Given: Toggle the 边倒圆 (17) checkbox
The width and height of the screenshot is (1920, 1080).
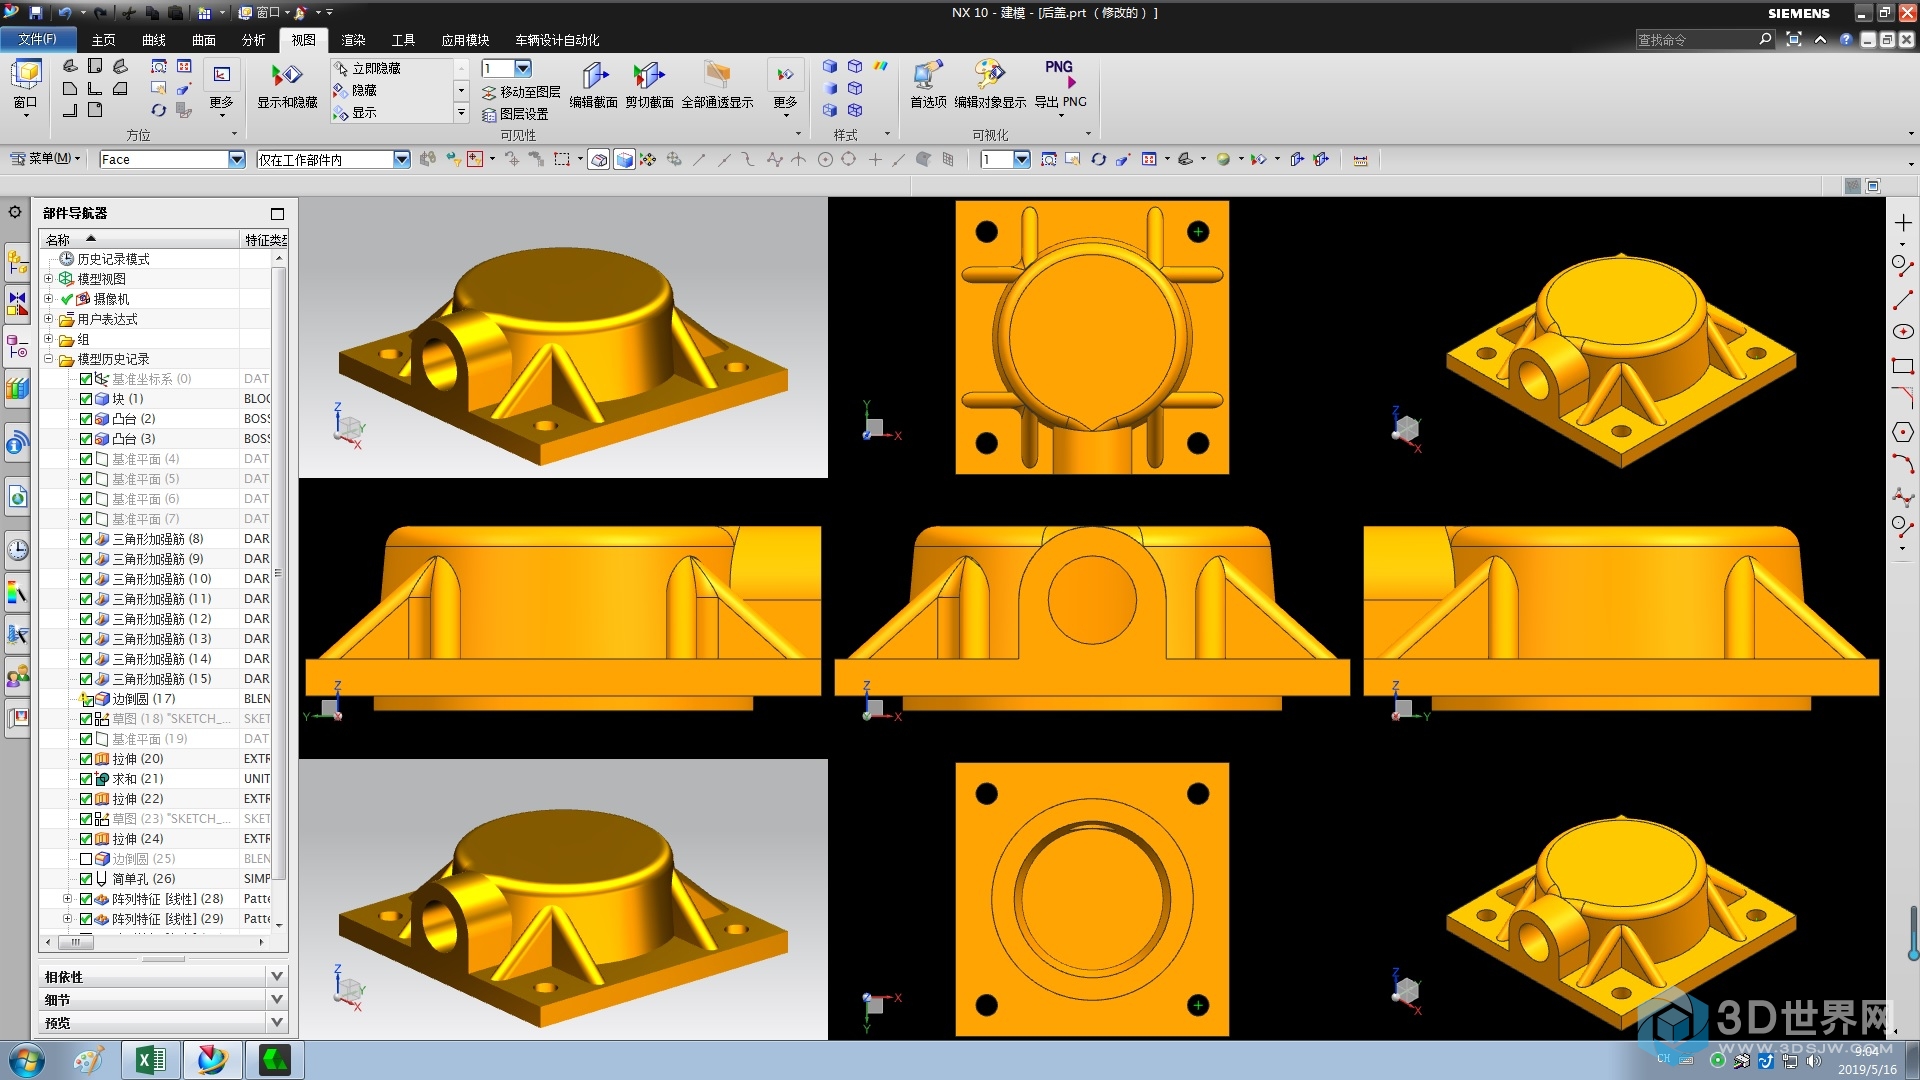Looking at the screenshot, I should pos(86,699).
